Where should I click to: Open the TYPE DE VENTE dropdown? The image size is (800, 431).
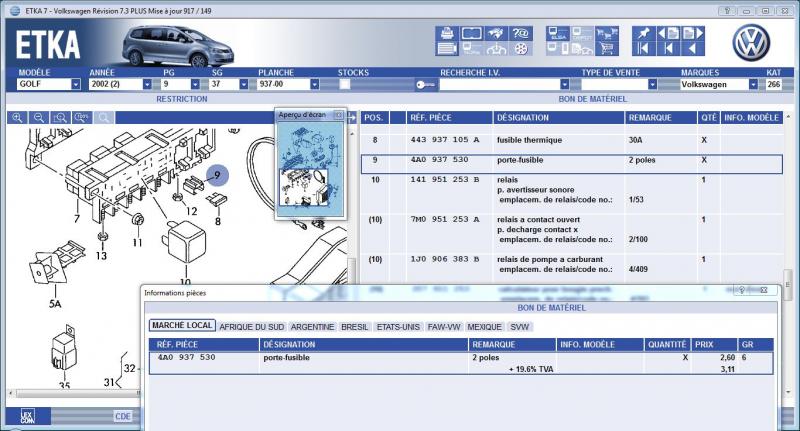[x=652, y=84]
